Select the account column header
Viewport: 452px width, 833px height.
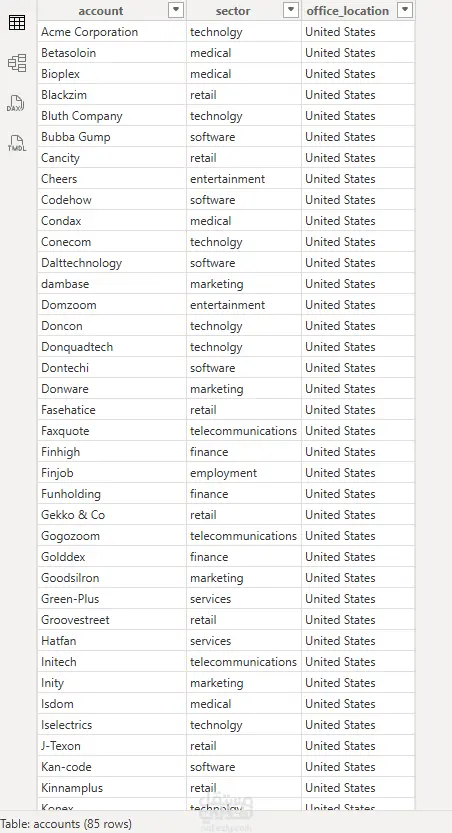coord(101,11)
